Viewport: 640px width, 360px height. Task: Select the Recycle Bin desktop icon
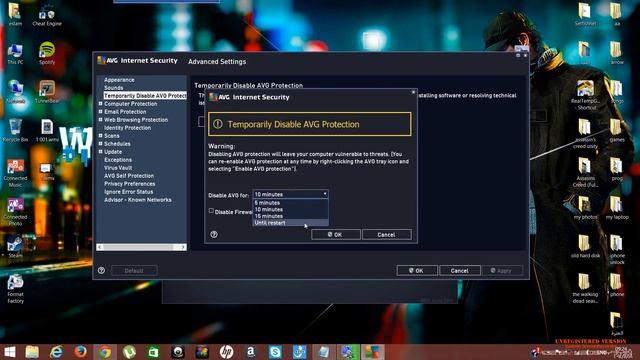[15, 131]
